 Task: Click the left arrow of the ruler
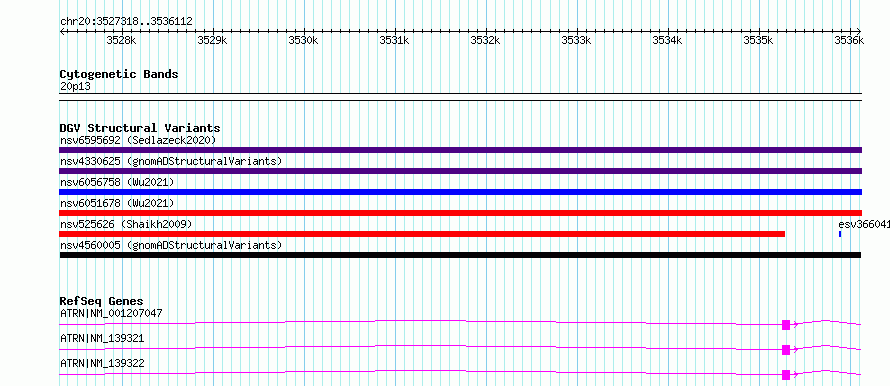[x=62, y=31]
